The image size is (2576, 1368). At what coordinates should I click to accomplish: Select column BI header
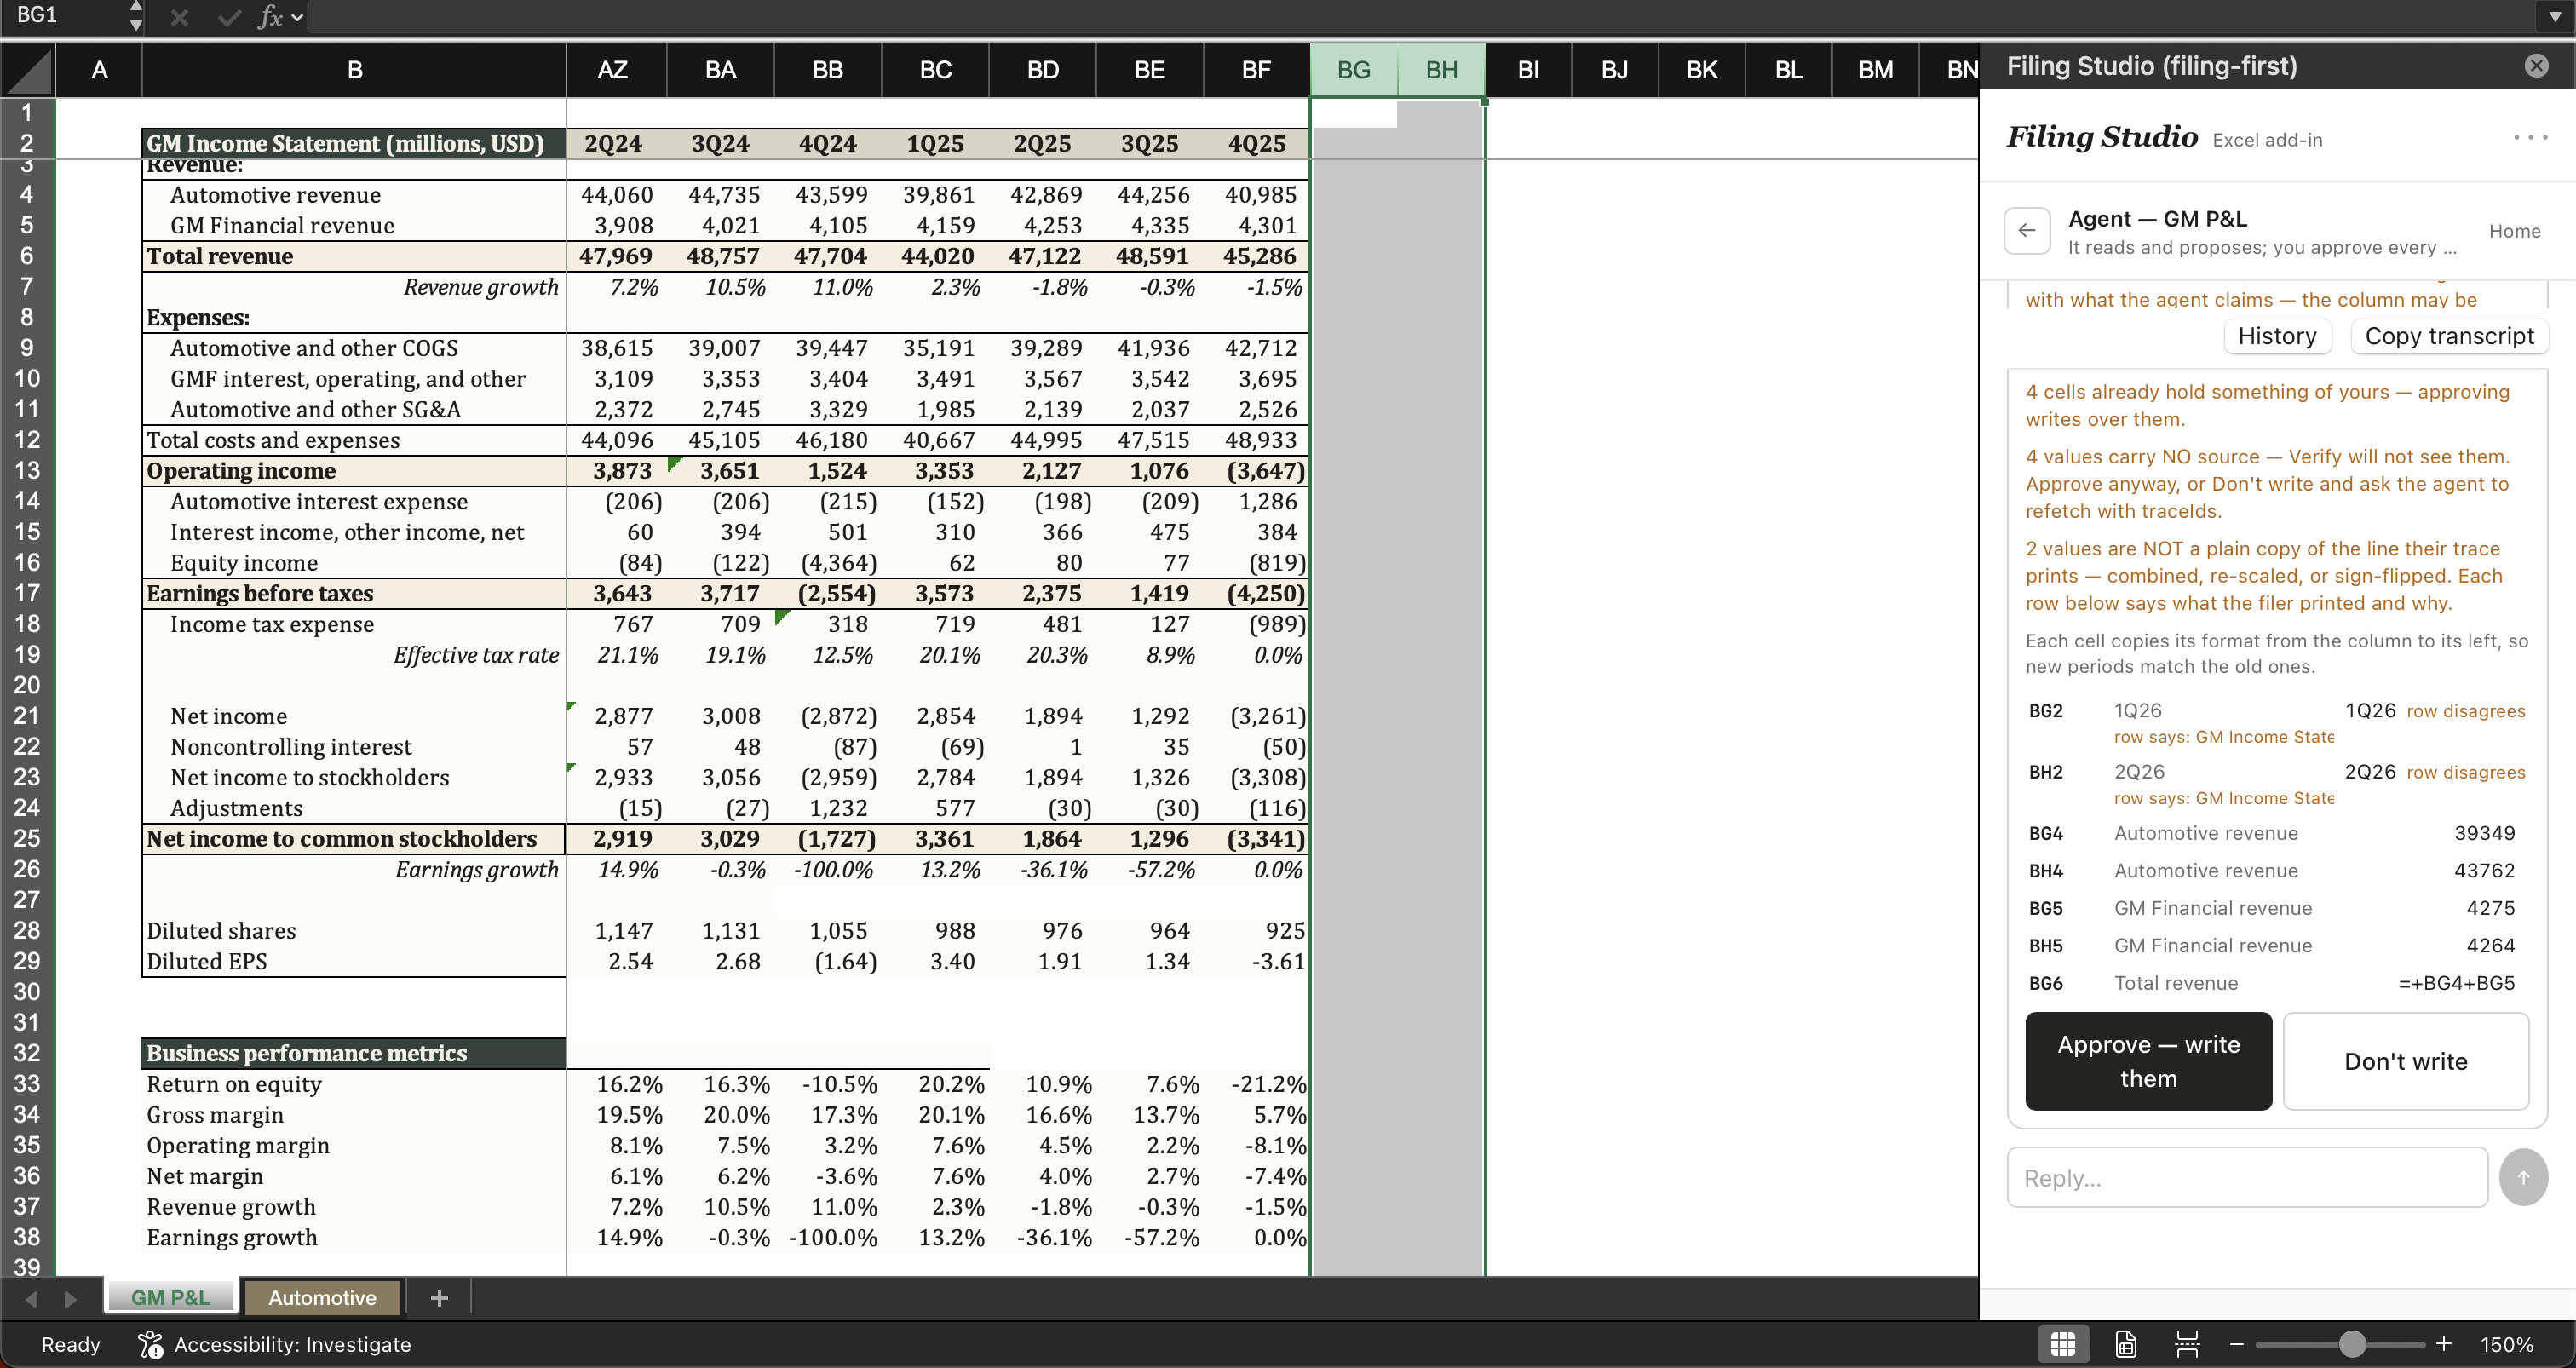tap(1528, 70)
